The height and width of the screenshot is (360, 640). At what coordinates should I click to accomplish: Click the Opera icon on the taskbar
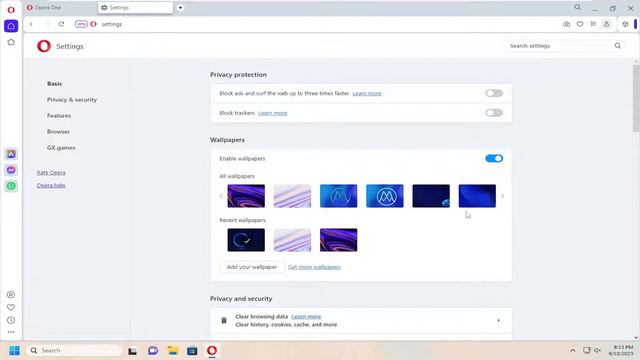click(x=212, y=351)
